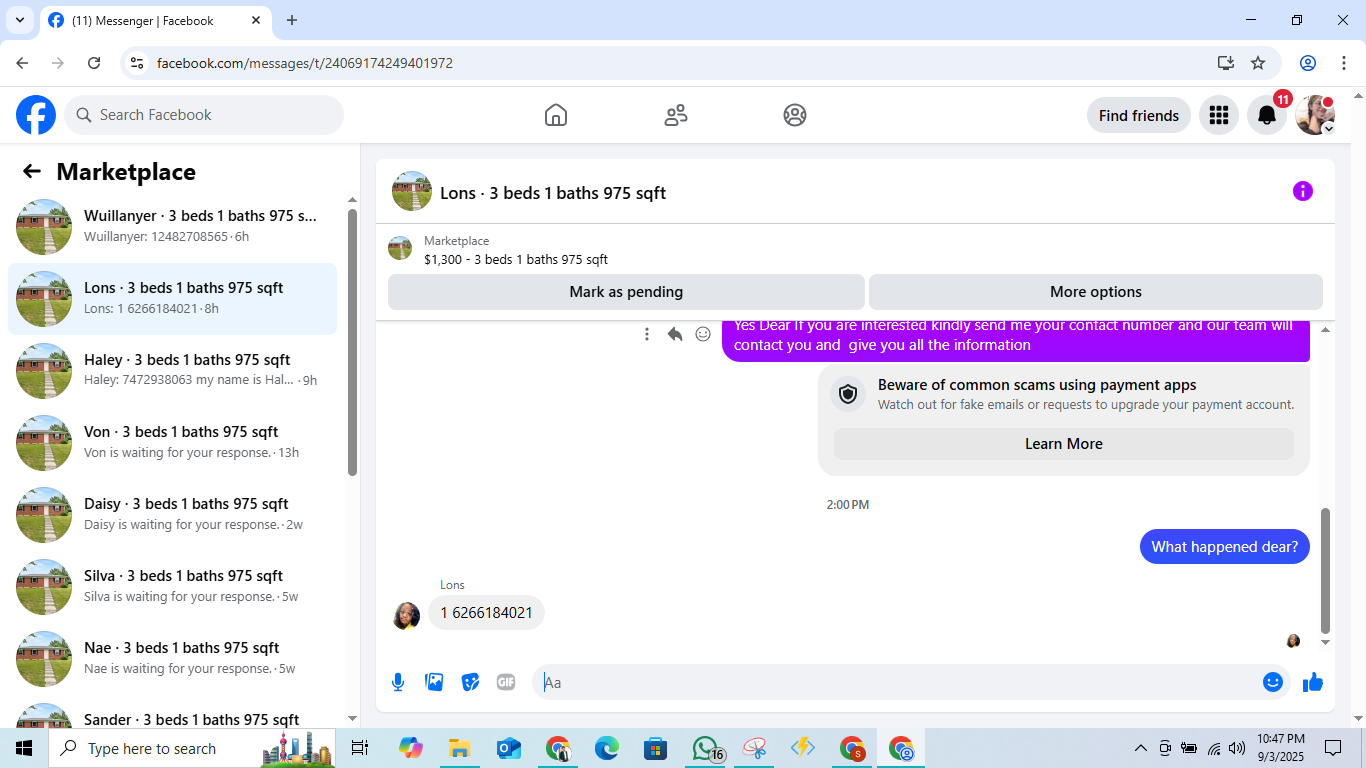Open the Wuillanyer conversation
Viewport: 1366px width, 768px height.
click(172, 227)
